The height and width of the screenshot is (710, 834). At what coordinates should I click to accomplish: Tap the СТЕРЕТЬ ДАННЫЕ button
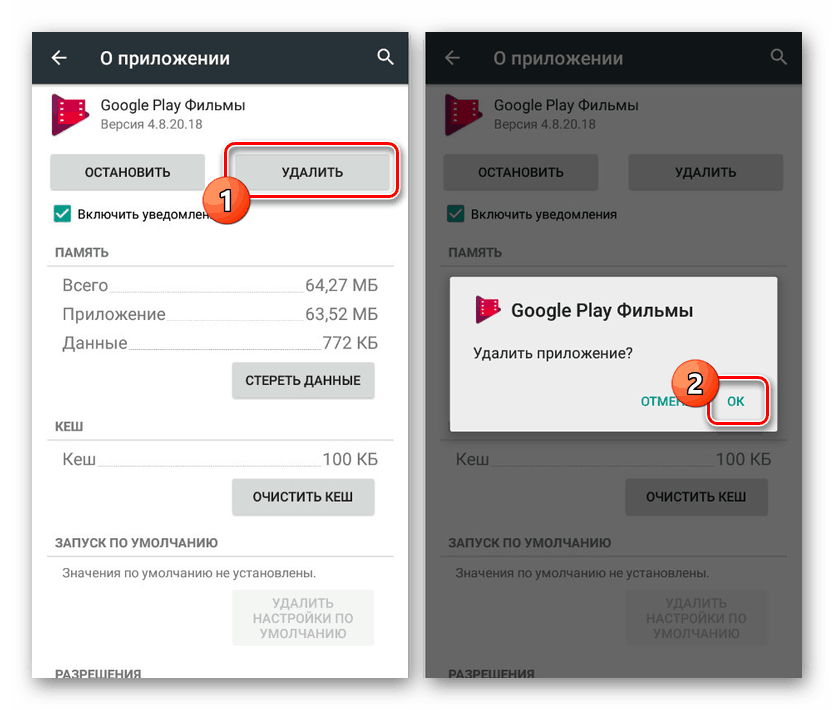click(x=303, y=381)
